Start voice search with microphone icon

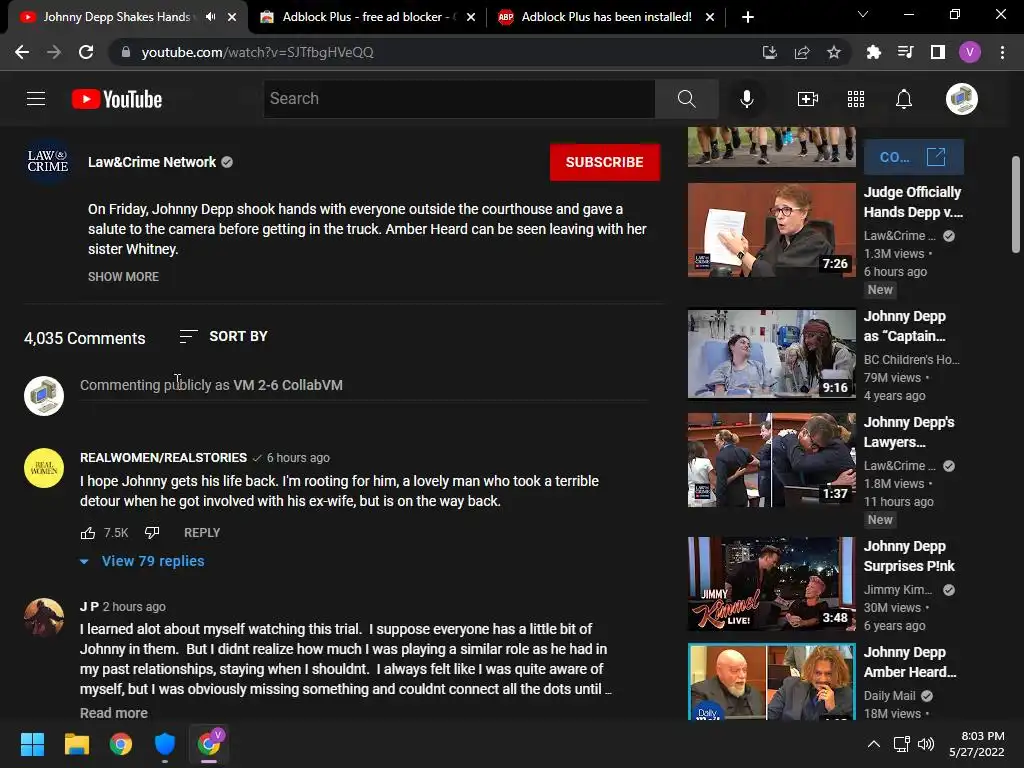point(746,99)
